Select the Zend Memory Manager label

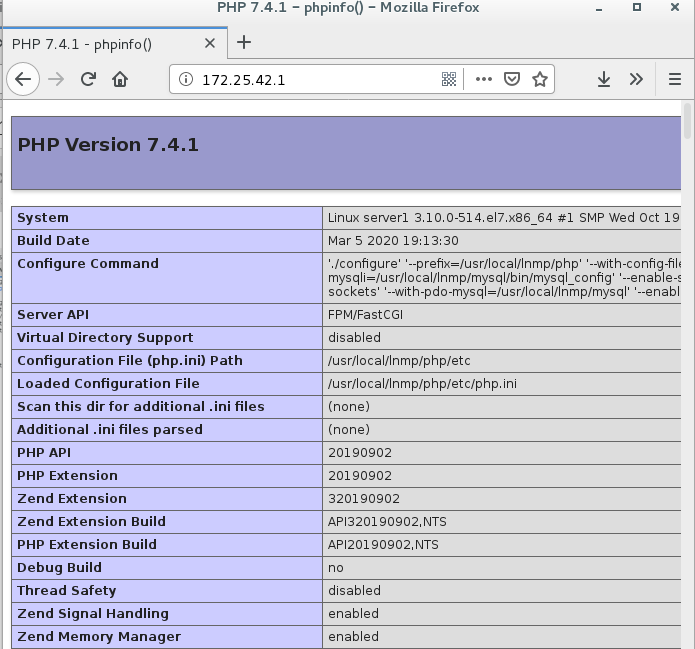(x=99, y=637)
